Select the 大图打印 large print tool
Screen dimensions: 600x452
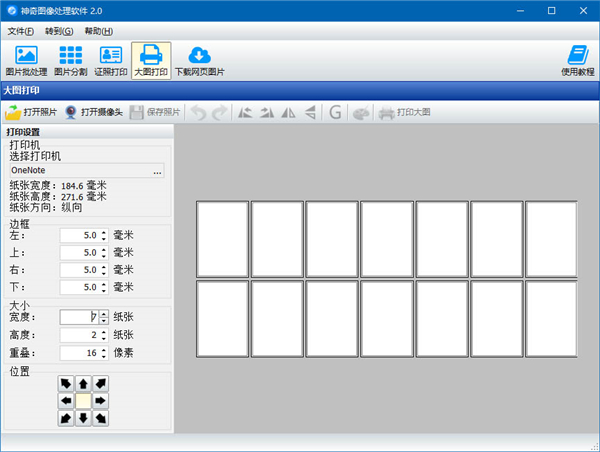[151, 60]
